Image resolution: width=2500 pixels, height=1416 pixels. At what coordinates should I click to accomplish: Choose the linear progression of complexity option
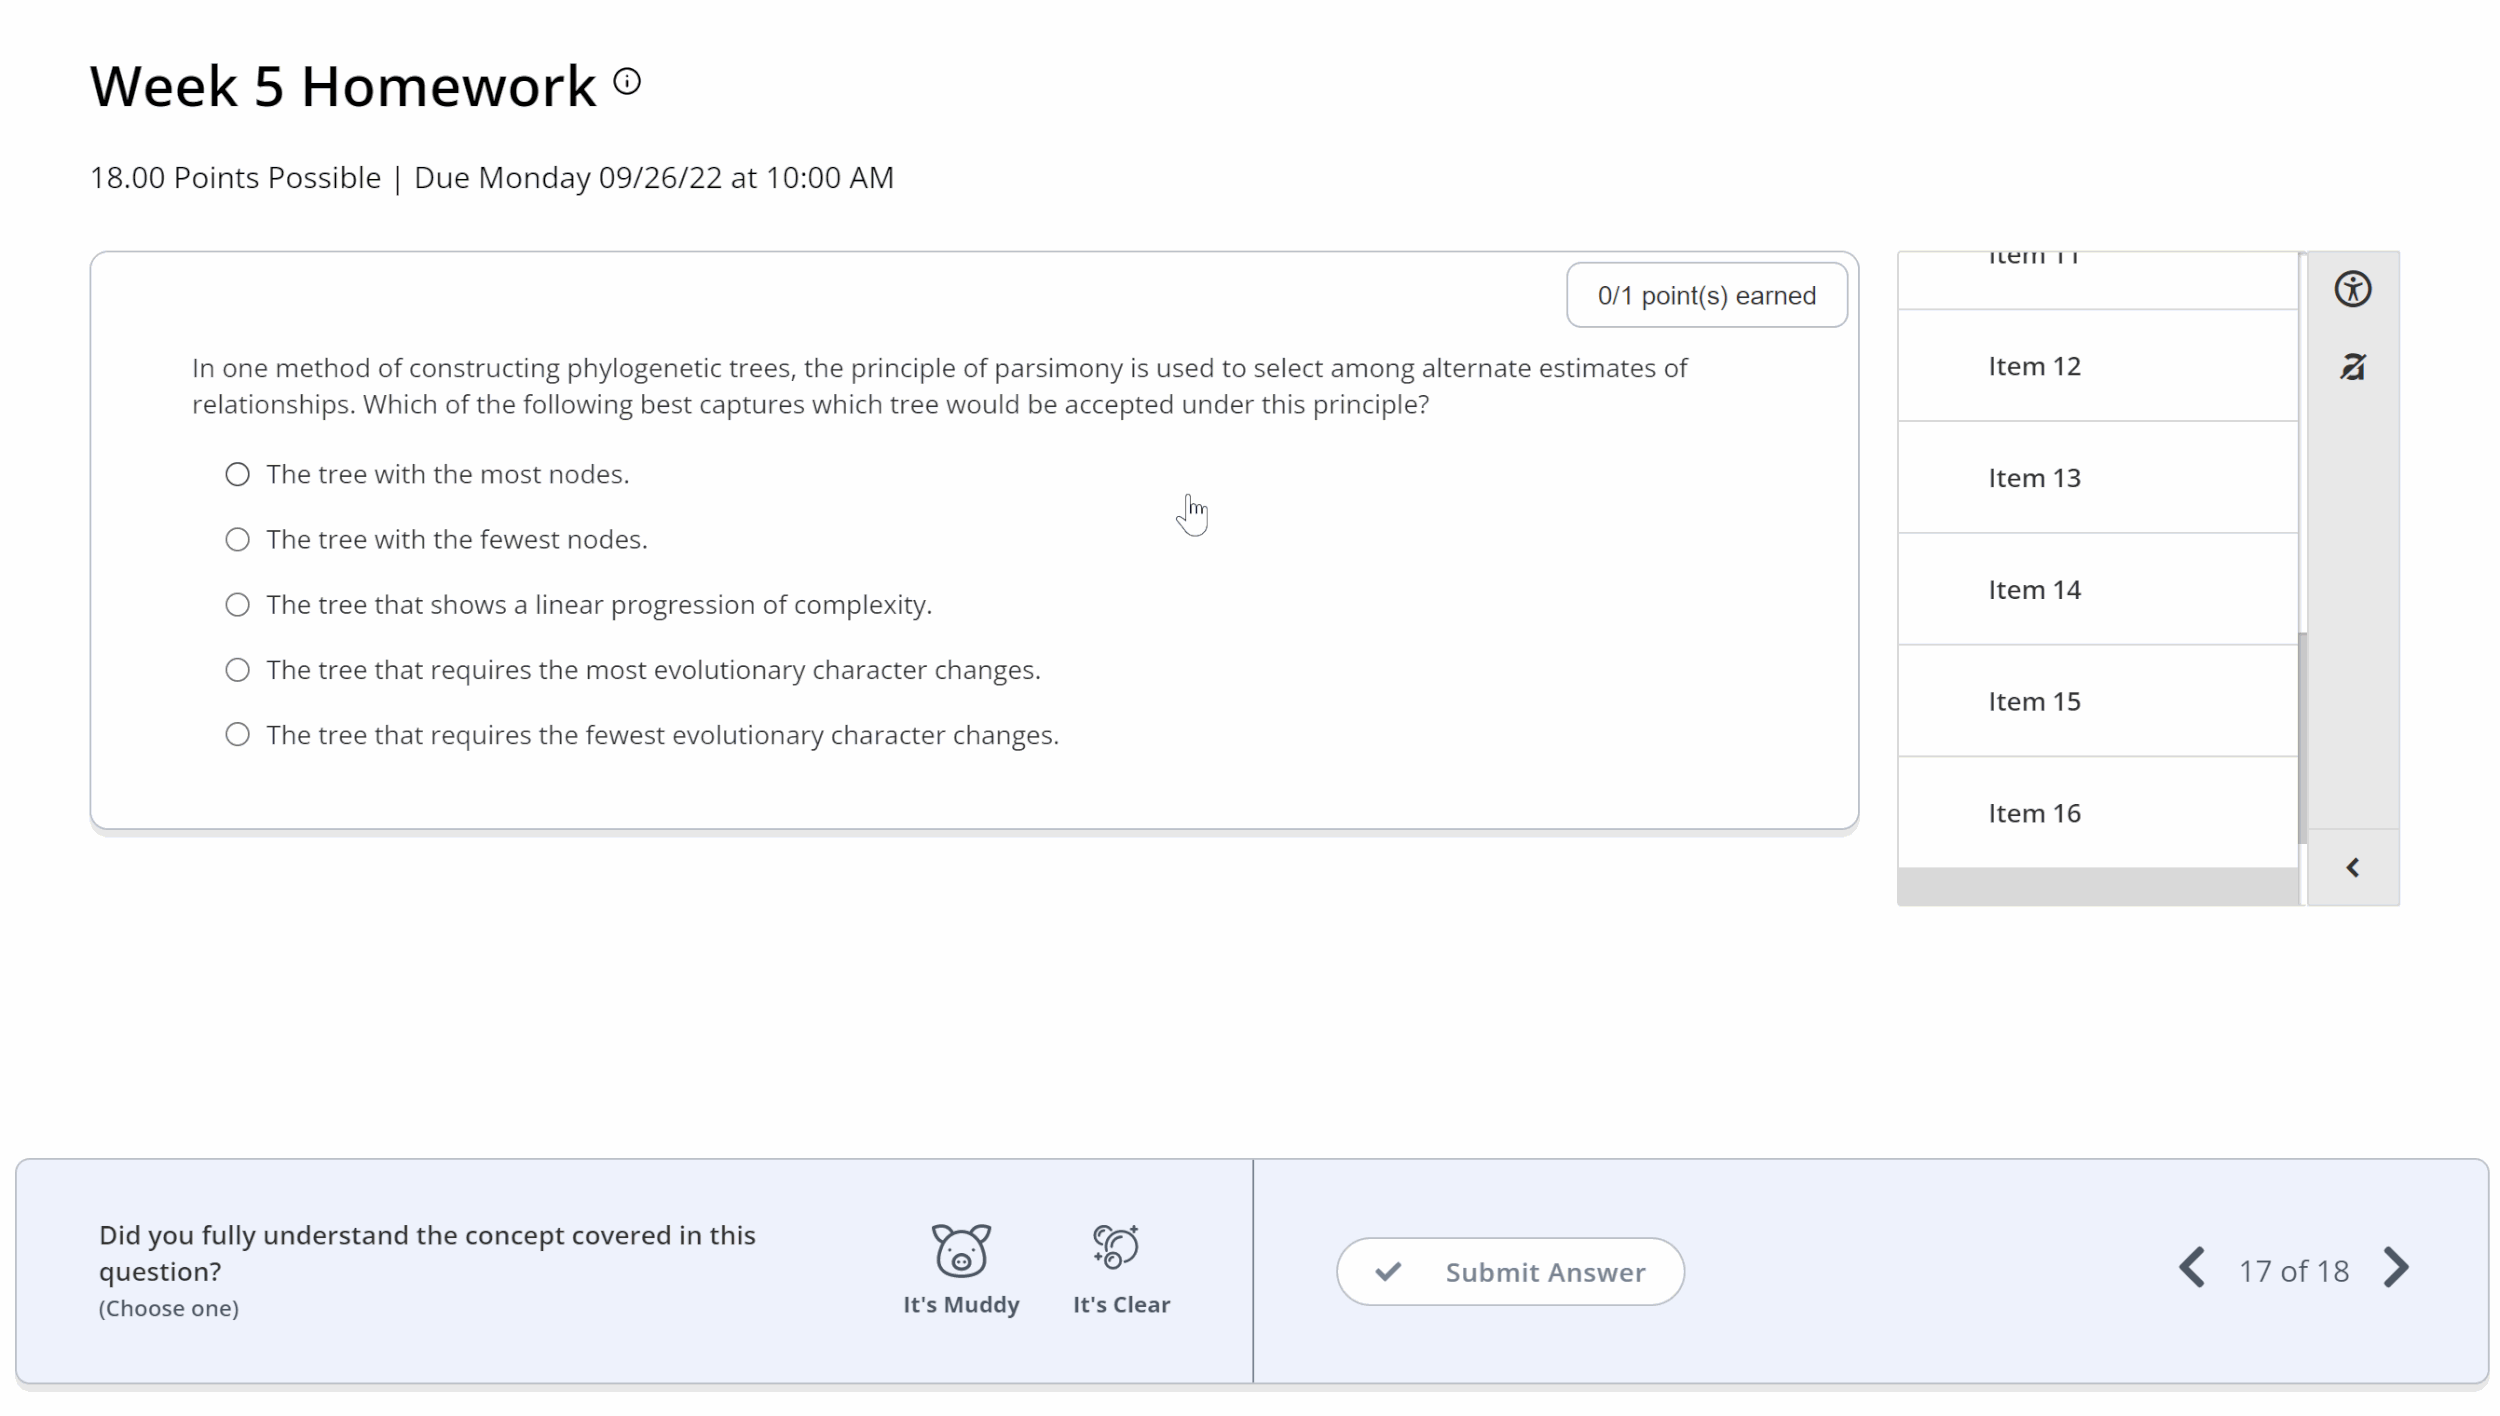237,605
